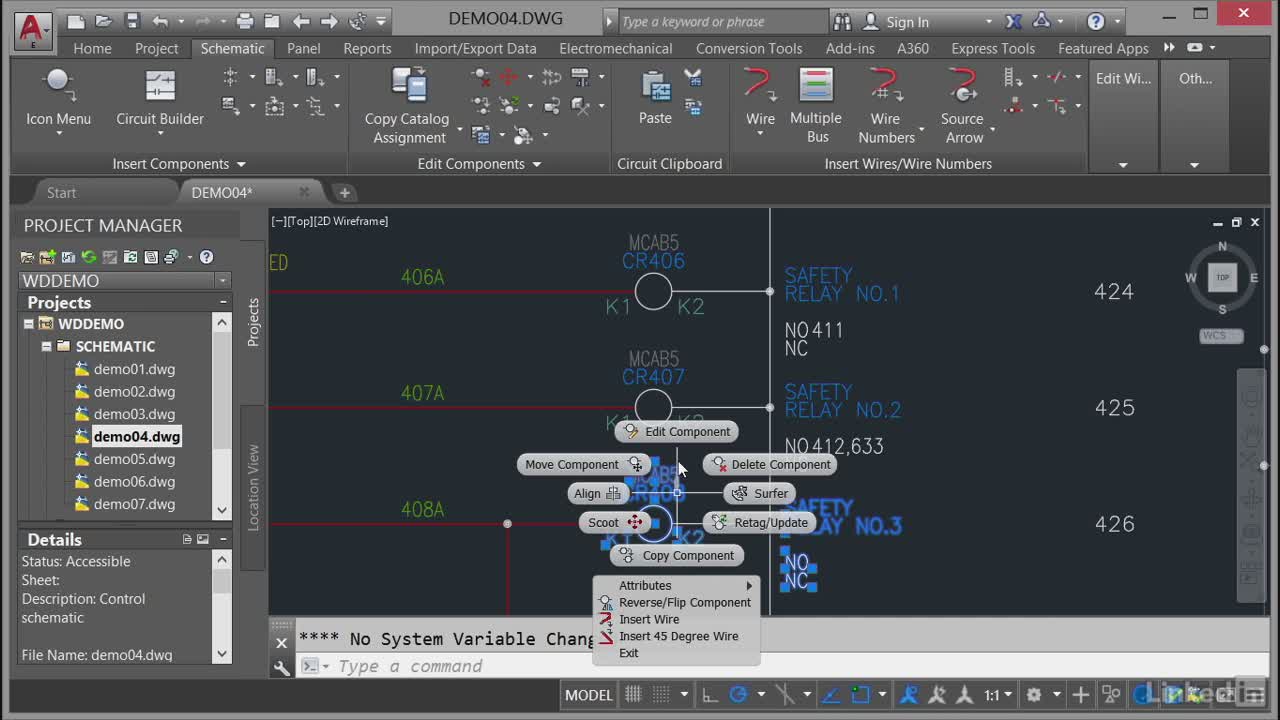The width and height of the screenshot is (1280, 720).
Task: Click Move Component in marking menu
Action: [583, 464]
